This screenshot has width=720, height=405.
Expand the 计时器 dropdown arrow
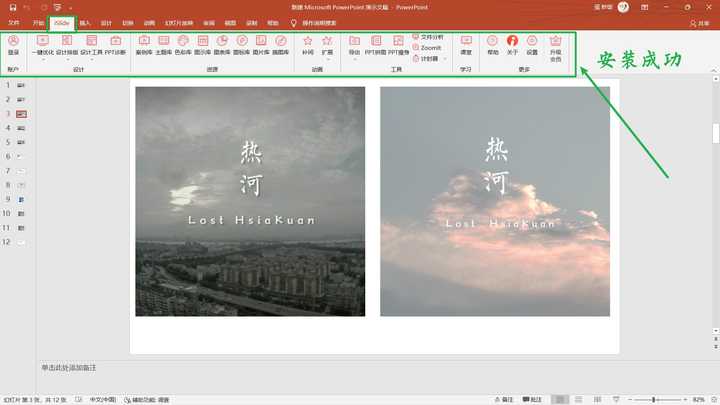tap(444, 59)
